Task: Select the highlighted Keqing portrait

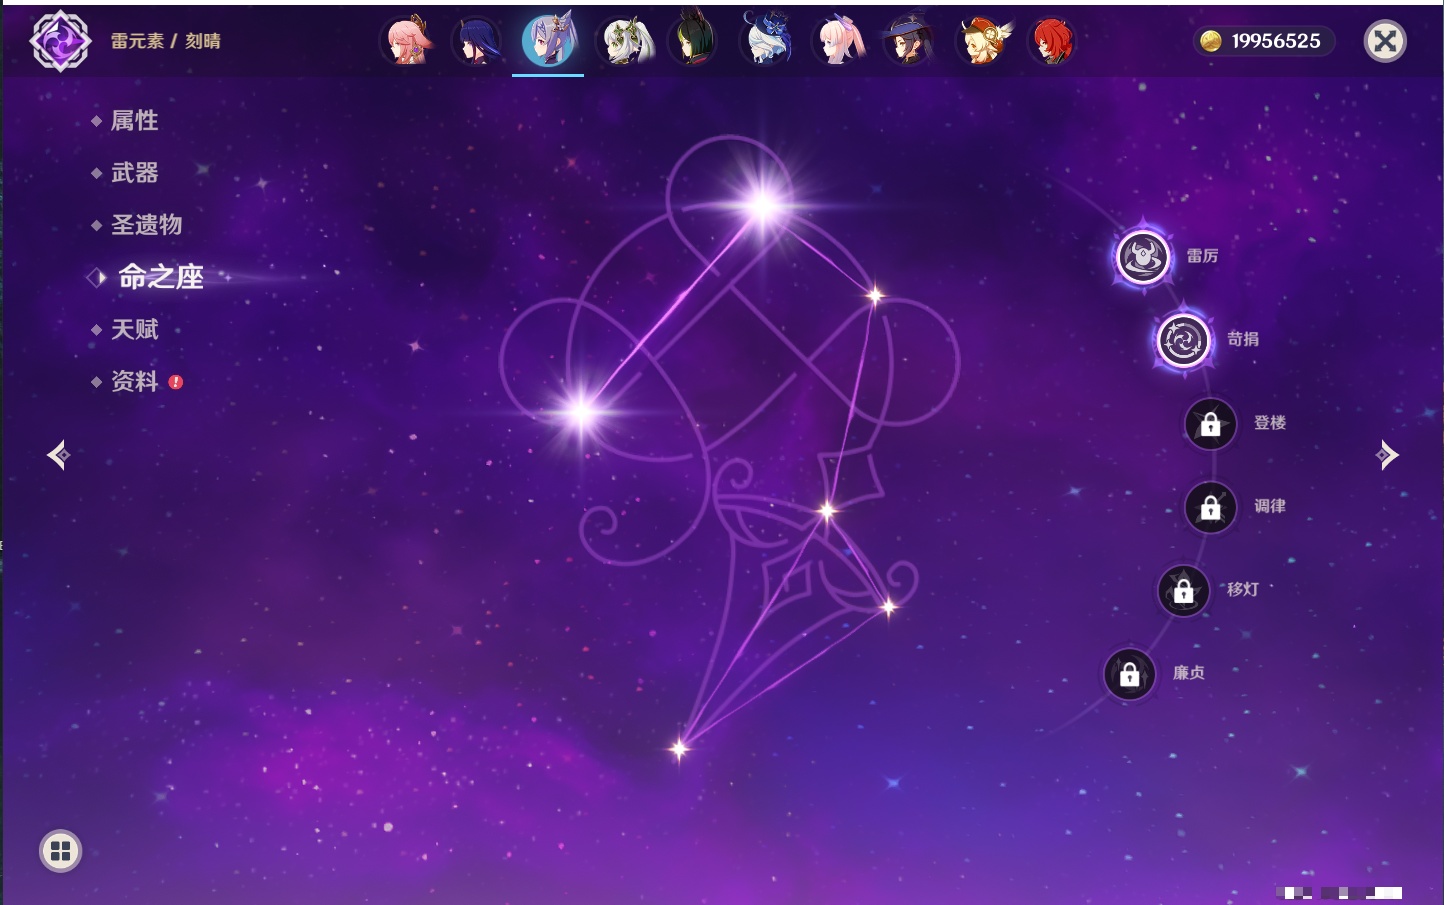Action: (x=548, y=41)
